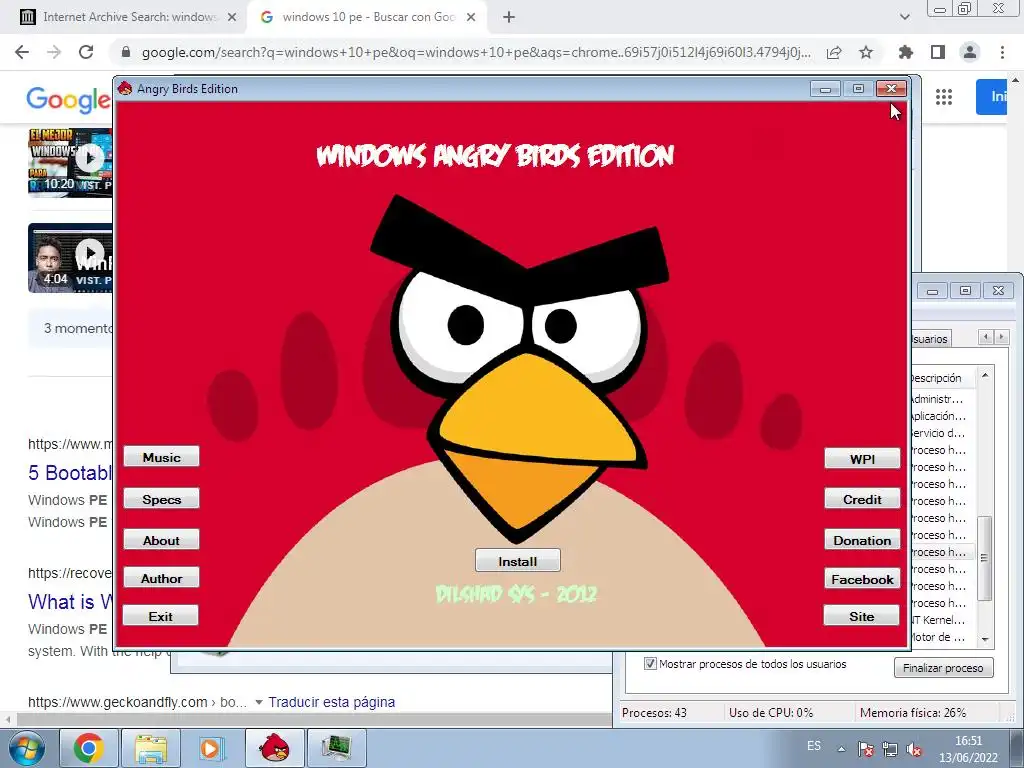Viewport: 1024px width, 768px height.
Task: Click Chrome forward arrow
Action: pos(54,52)
